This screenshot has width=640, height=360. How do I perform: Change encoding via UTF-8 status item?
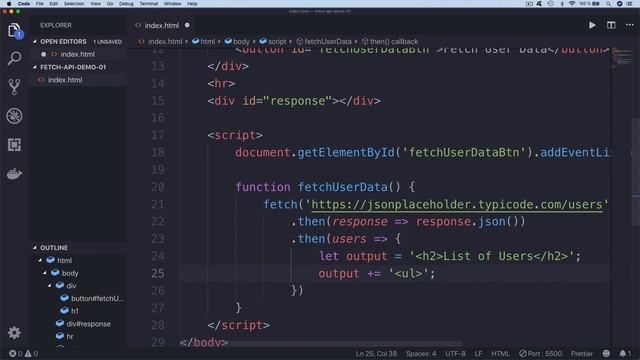[455, 353]
